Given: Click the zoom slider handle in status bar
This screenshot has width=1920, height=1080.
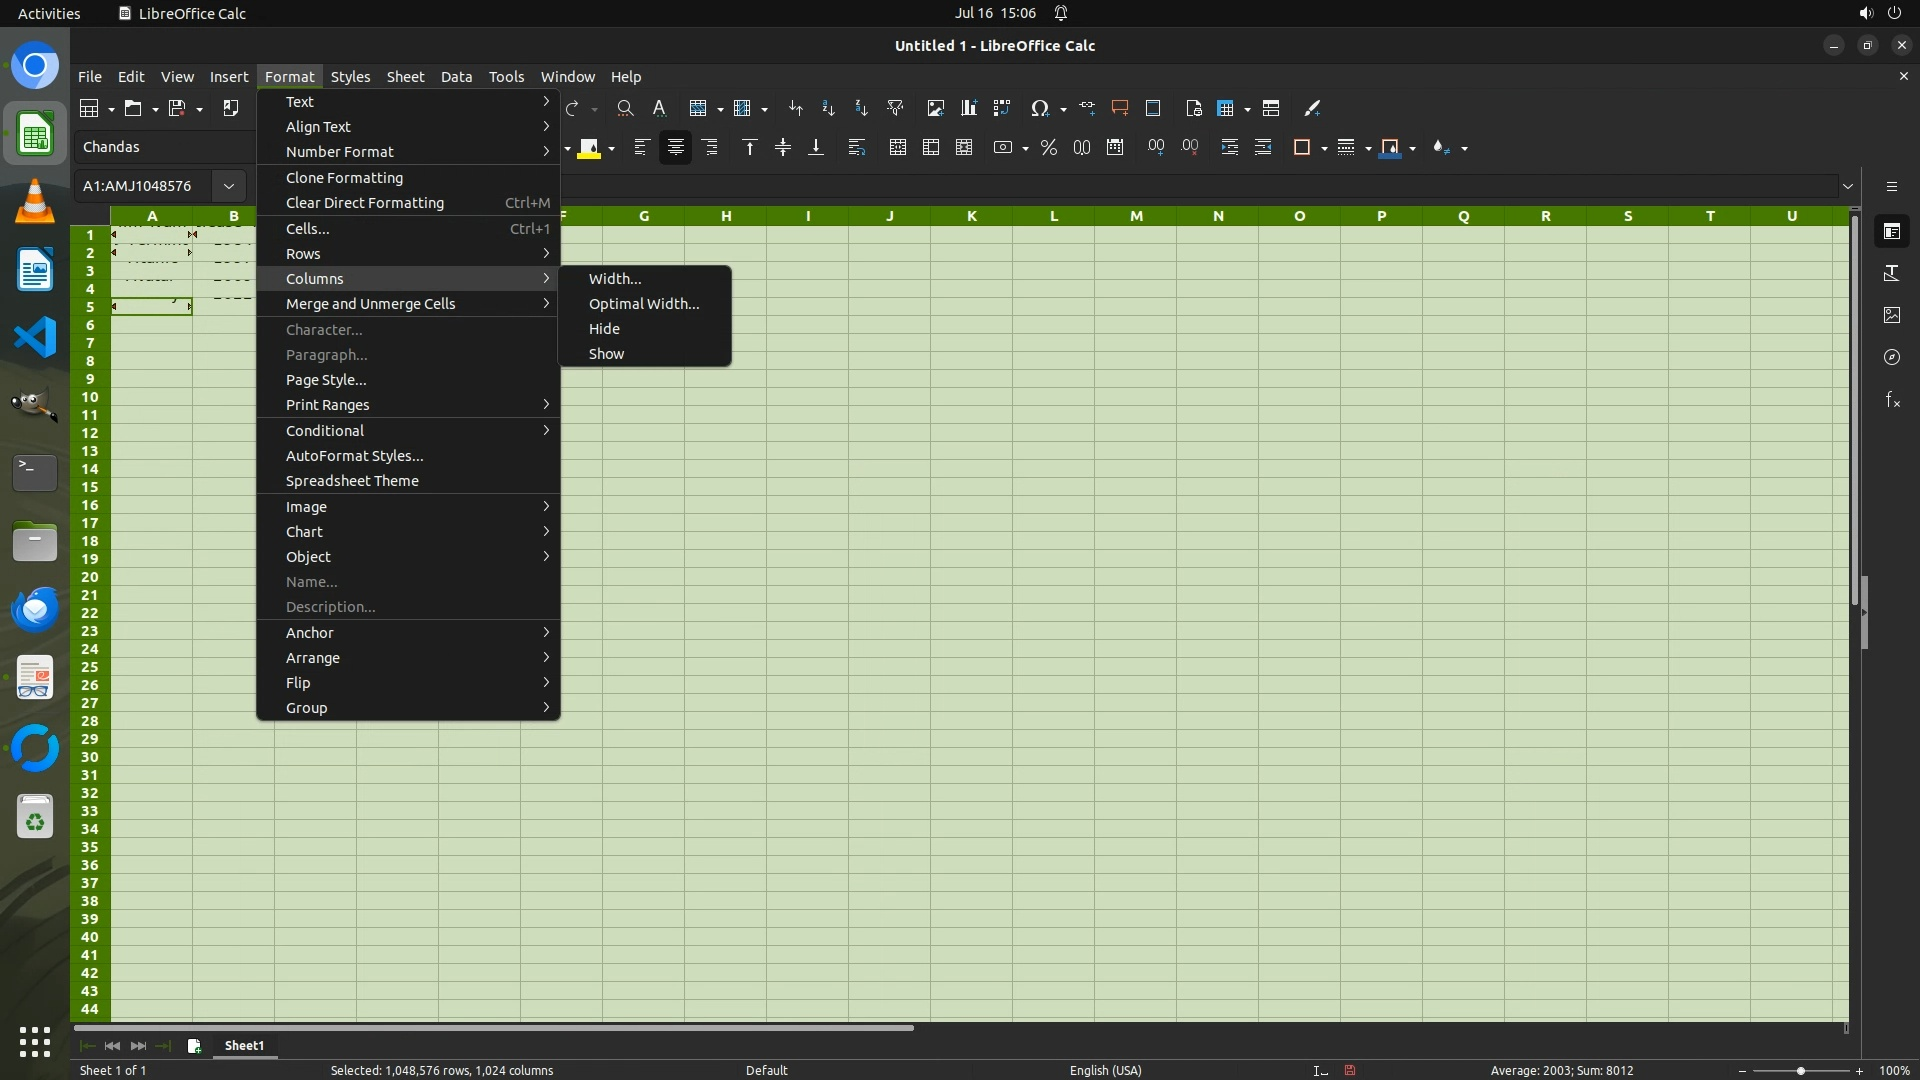Looking at the screenshot, I should (x=1800, y=1071).
